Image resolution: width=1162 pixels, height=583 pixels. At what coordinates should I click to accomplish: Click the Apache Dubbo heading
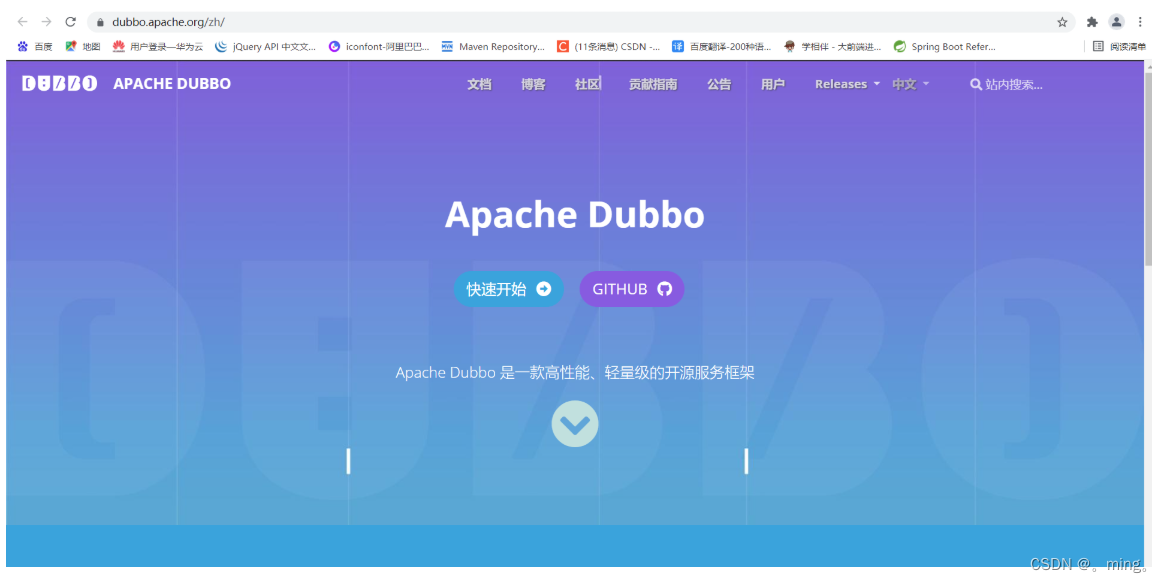tap(574, 215)
